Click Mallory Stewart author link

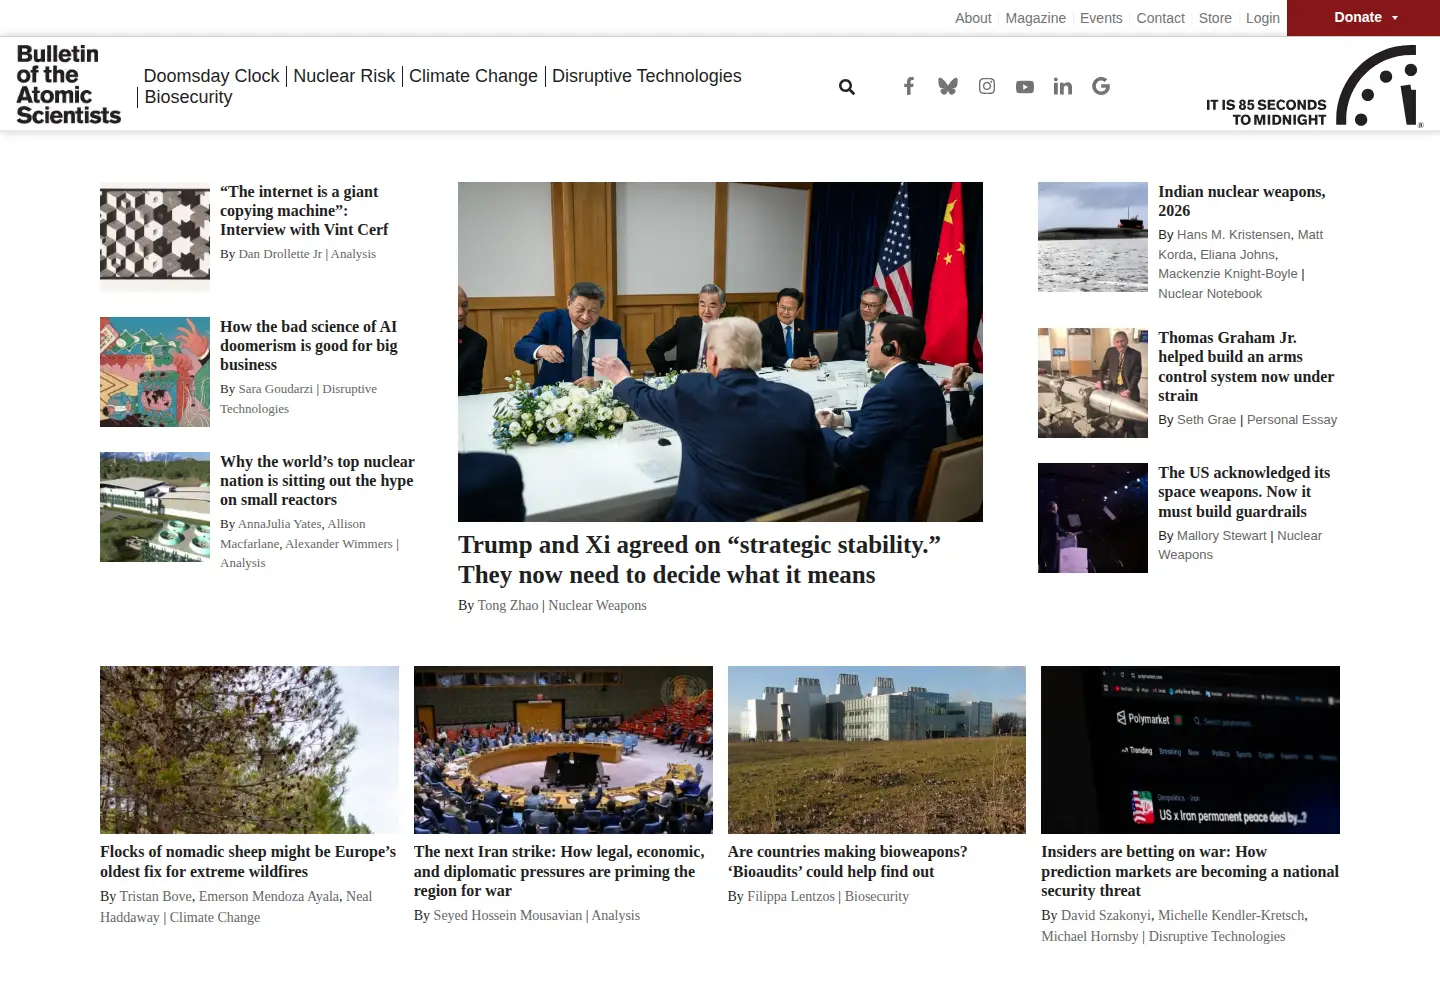pos(1221,536)
